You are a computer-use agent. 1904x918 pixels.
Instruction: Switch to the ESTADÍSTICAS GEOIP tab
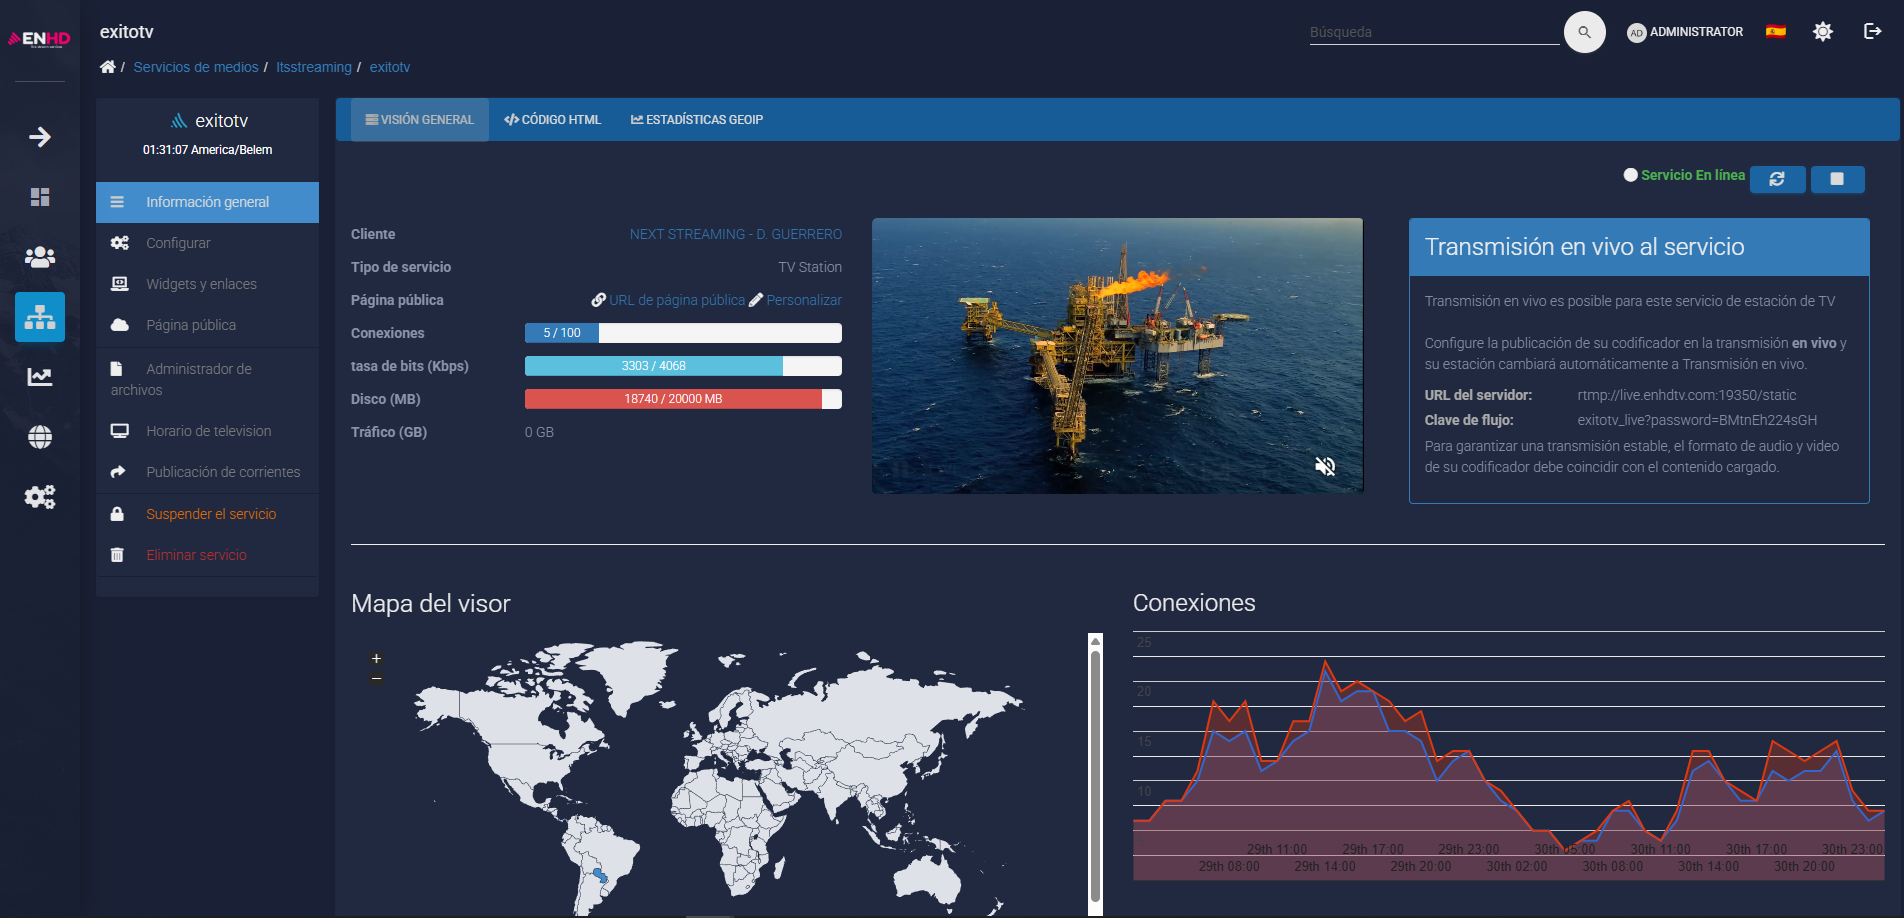(697, 120)
